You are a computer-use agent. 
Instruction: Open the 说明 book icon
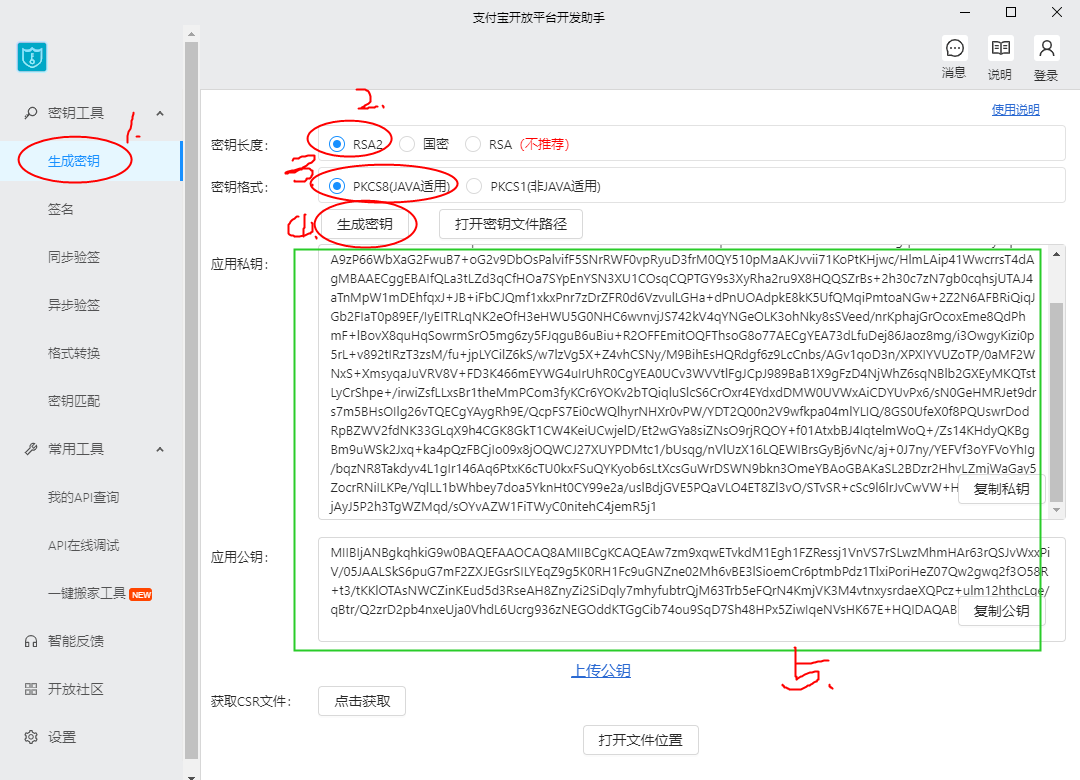point(1000,48)
